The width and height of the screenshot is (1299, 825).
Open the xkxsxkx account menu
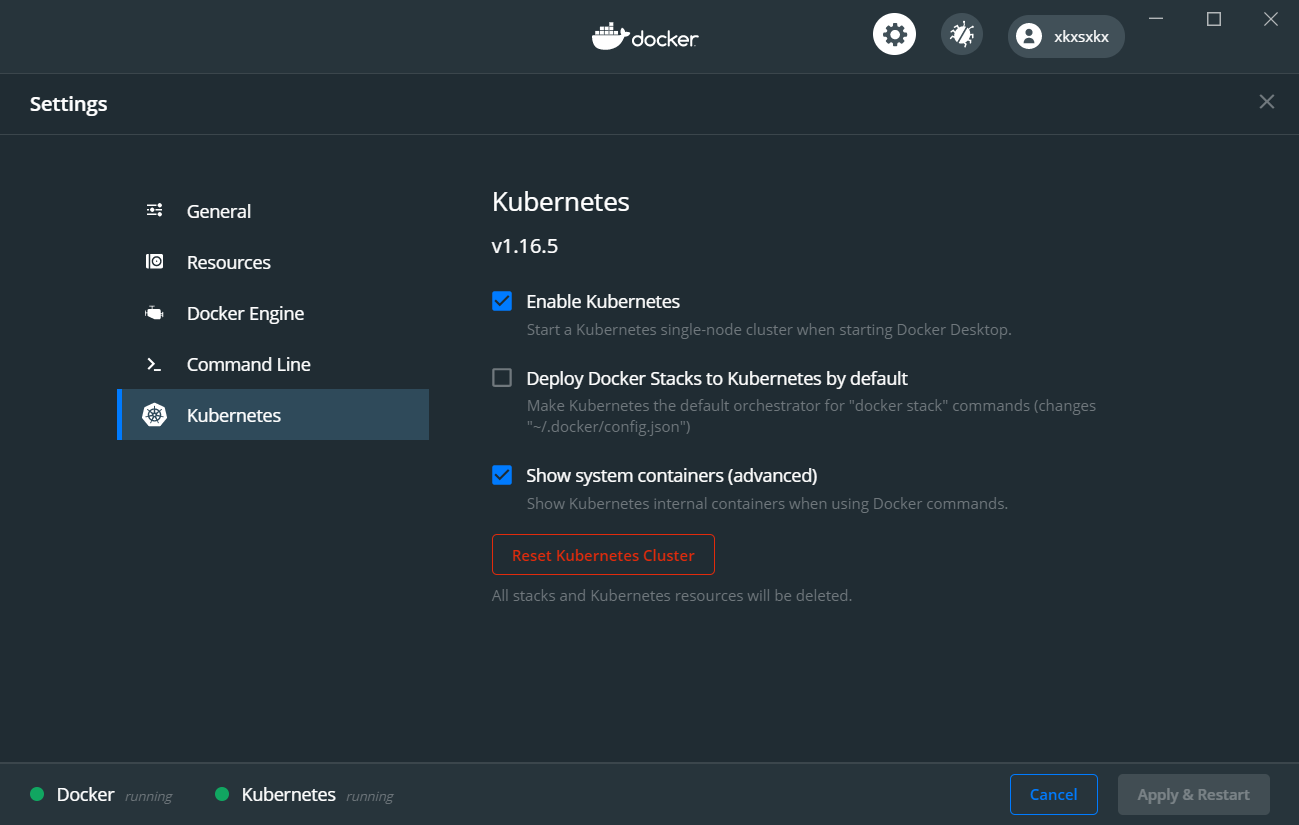(1066, 36)
